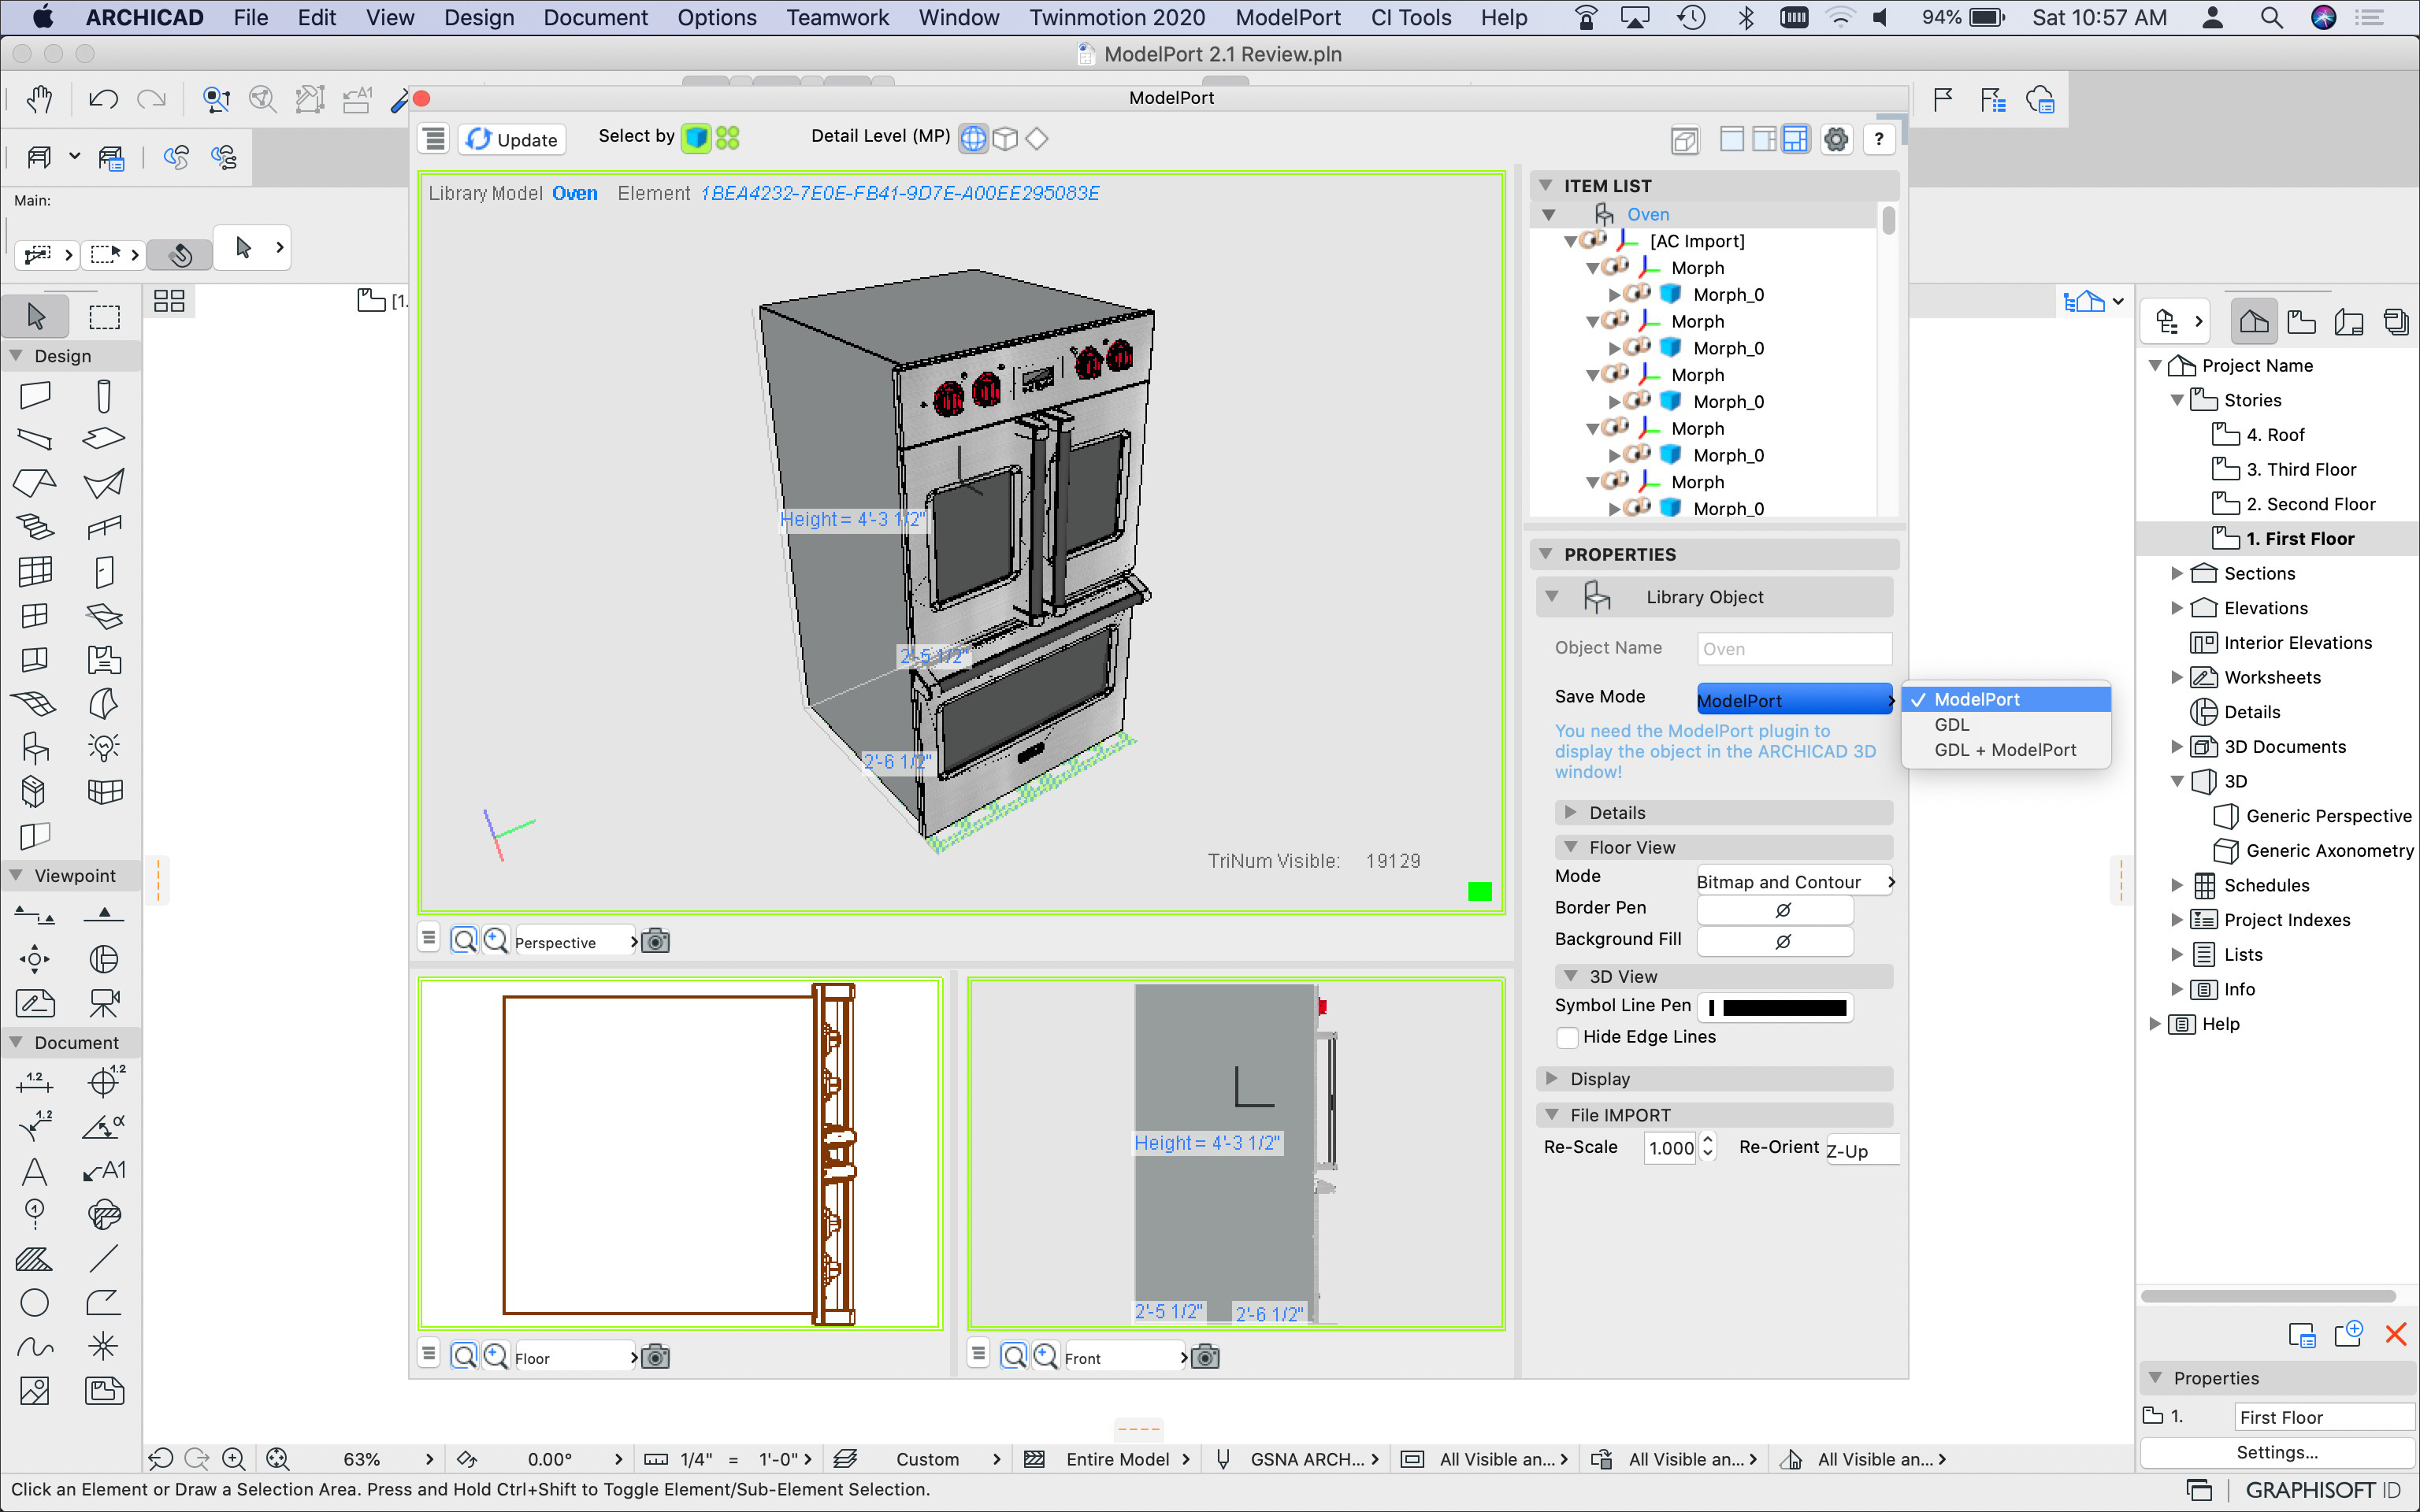Open the ModelPort hamburger menu icon

pyautogui.click(x=434, y=139)
